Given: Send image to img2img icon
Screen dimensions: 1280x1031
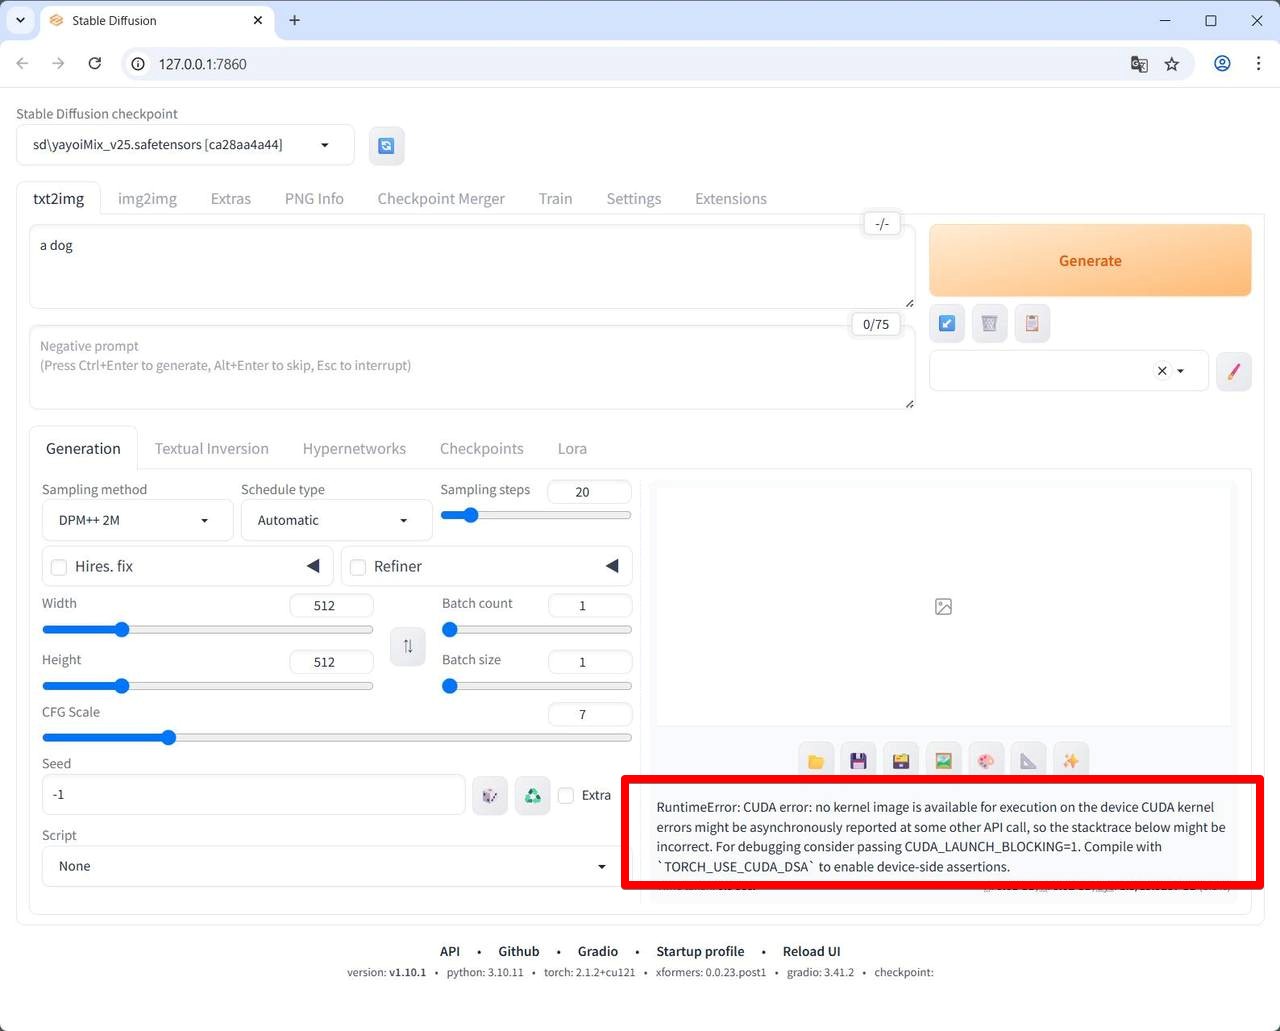Looking at the screenshot, I should [943, 761].
